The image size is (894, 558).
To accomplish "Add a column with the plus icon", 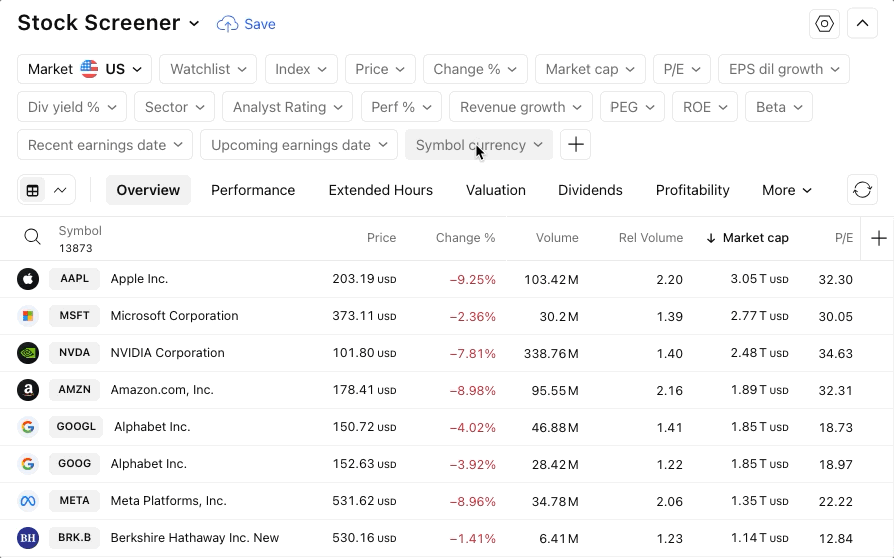I will (878, 238).
